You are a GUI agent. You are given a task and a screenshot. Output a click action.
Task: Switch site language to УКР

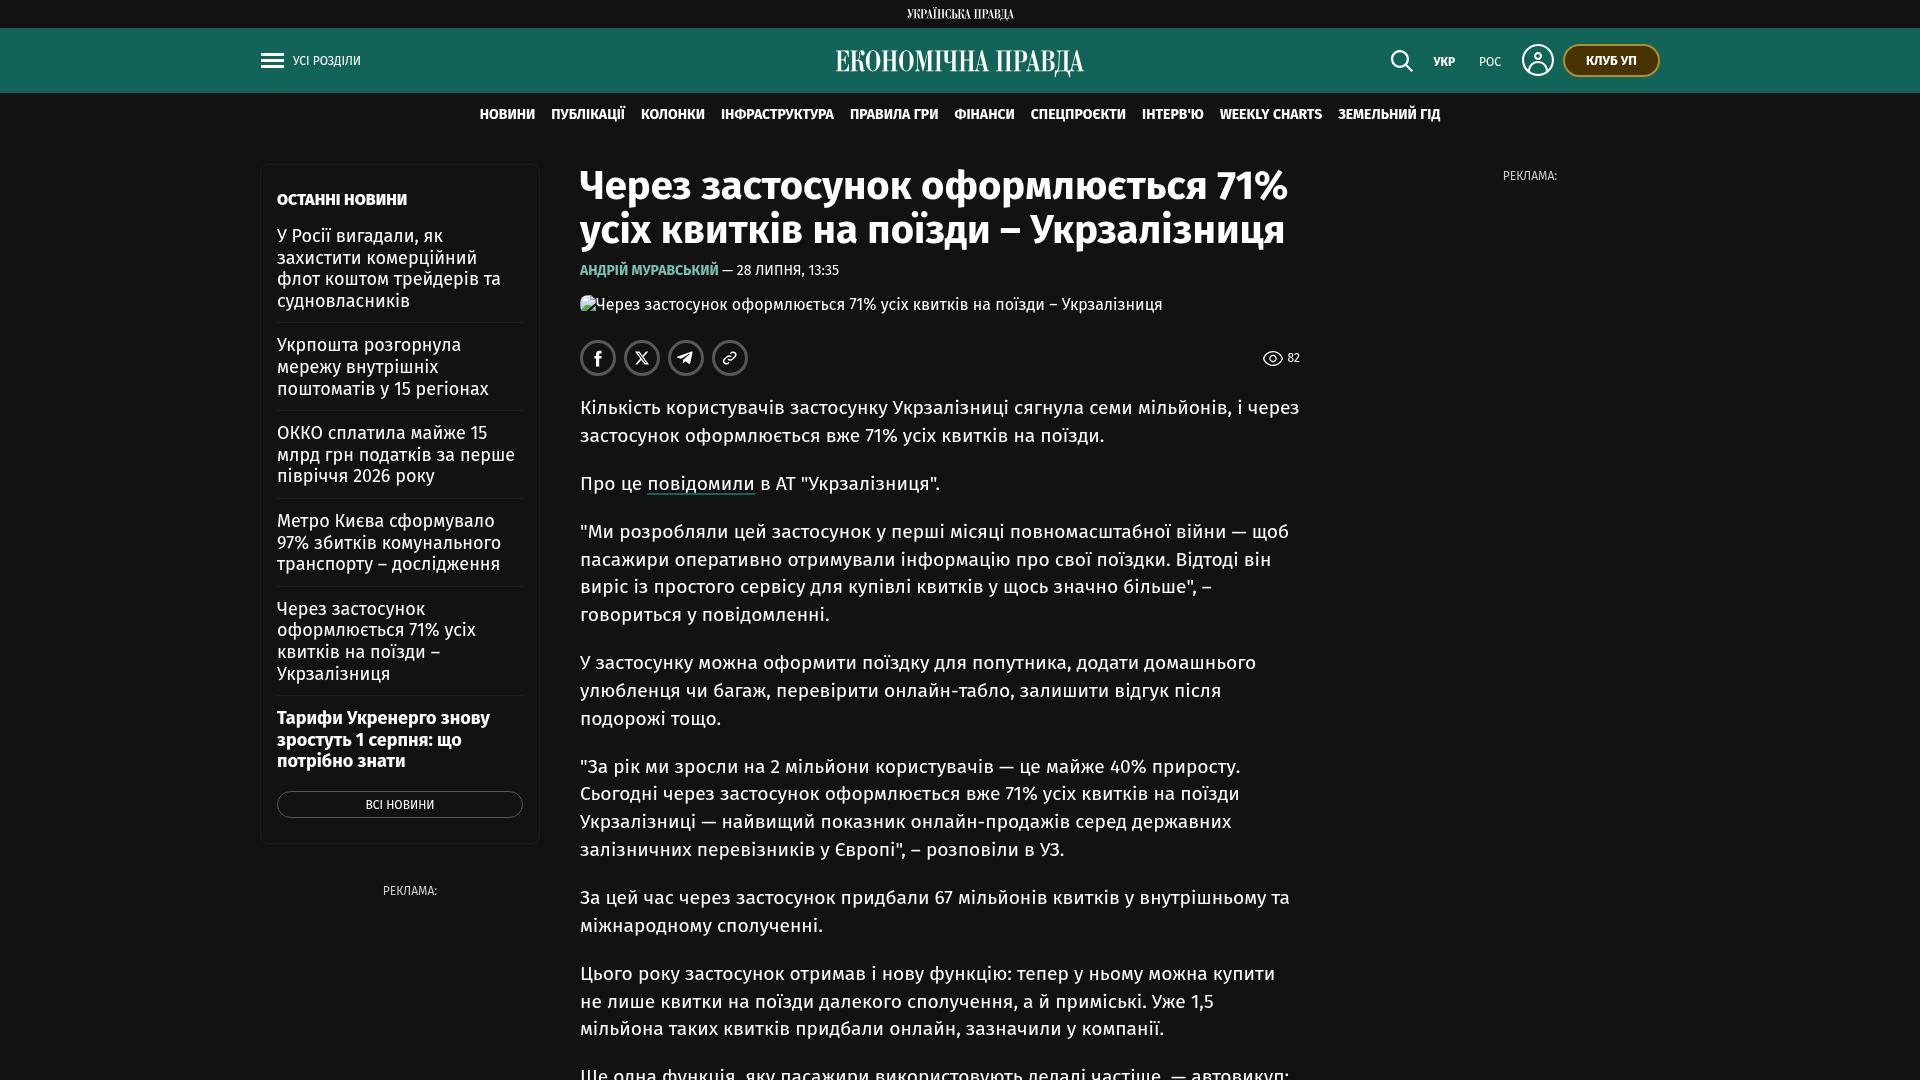(1444, 62)
